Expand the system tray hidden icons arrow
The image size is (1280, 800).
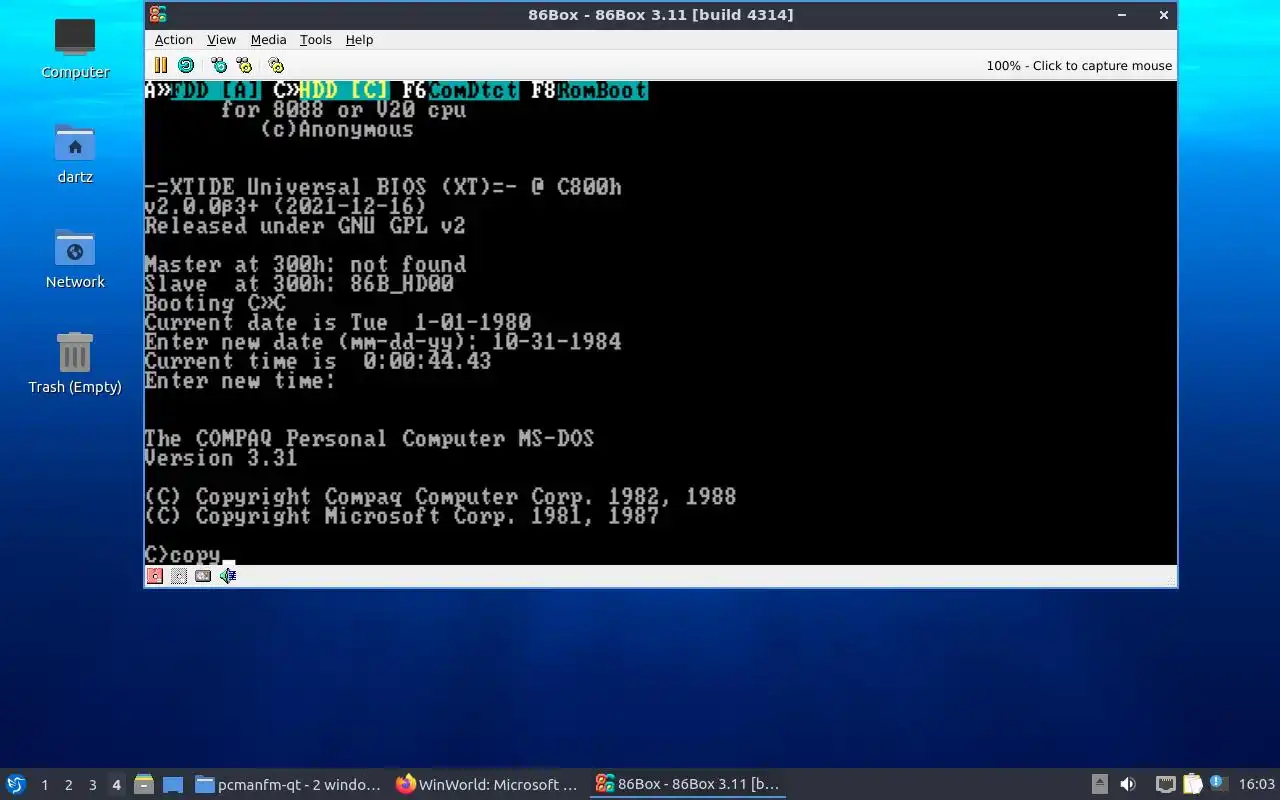pyautogui.click(x=1099, y=785)
